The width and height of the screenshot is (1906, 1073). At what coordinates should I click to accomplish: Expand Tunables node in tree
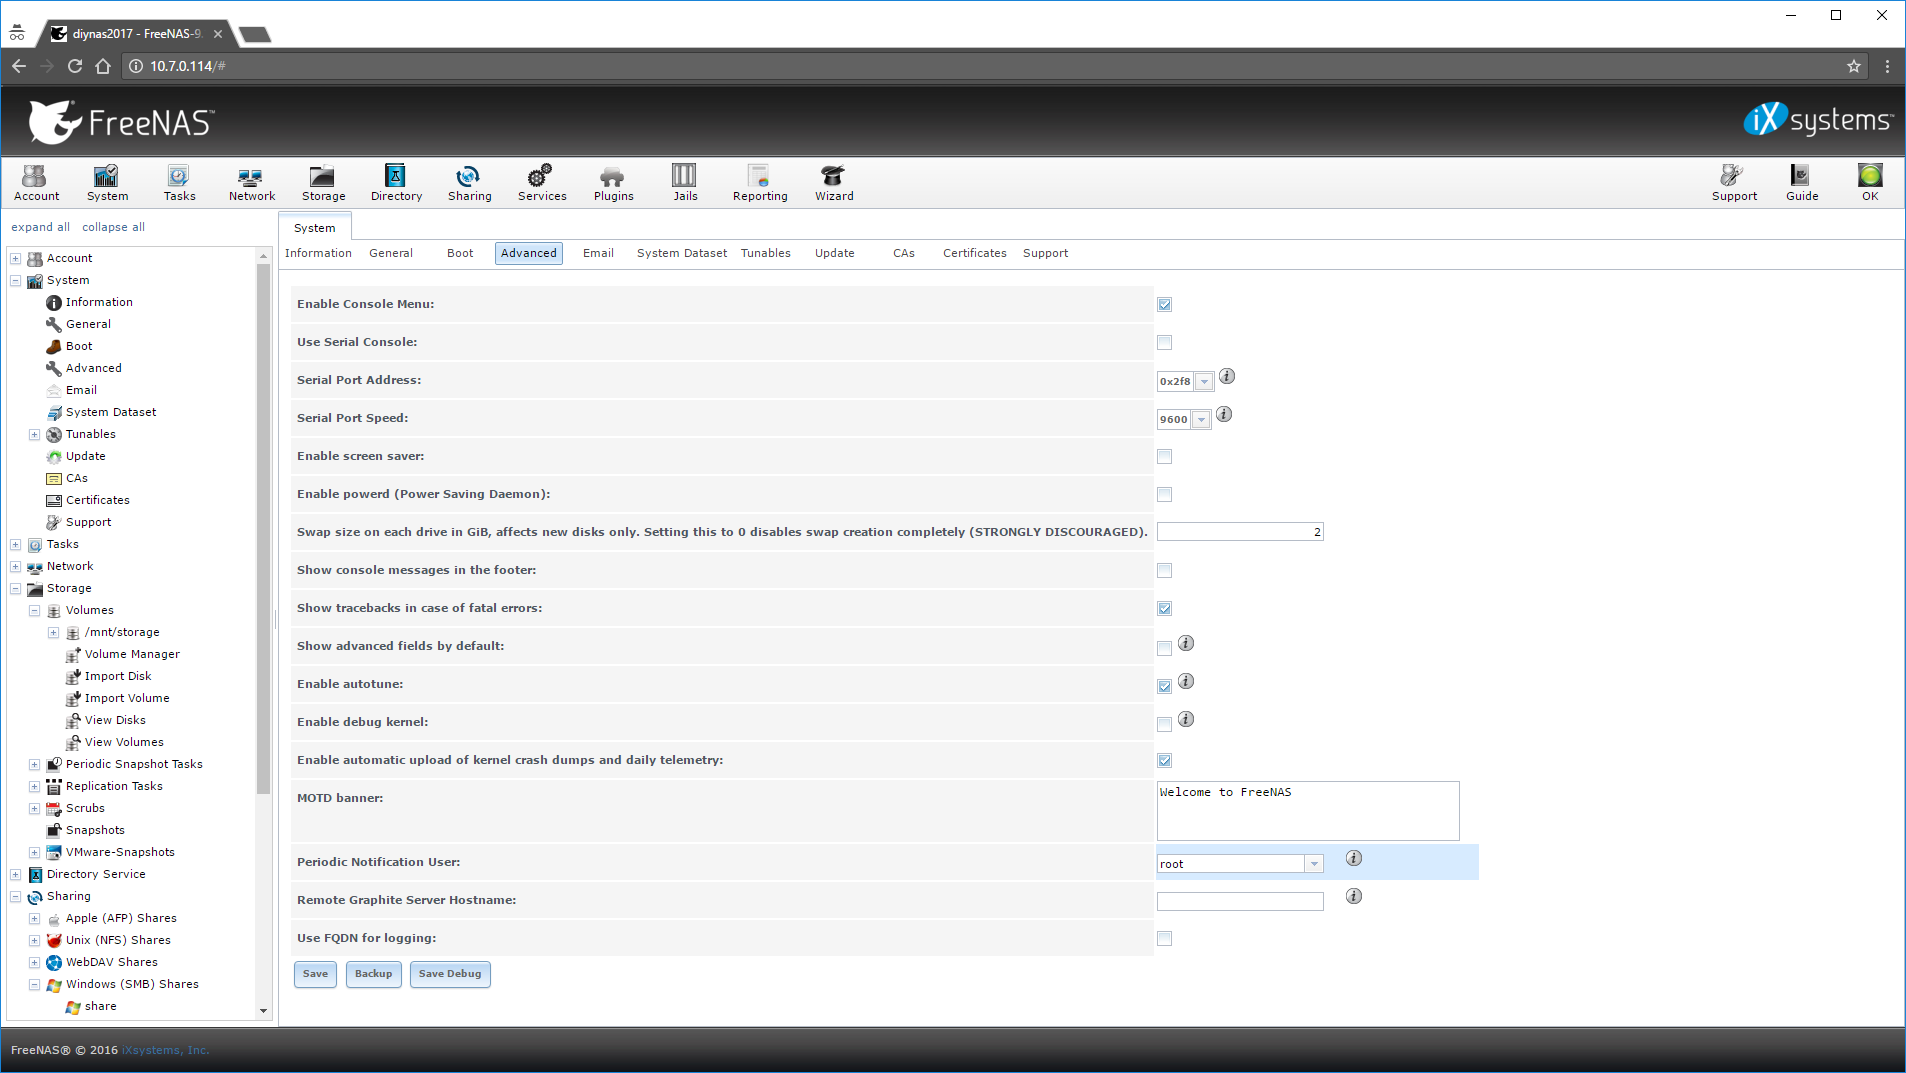point(34,435)
